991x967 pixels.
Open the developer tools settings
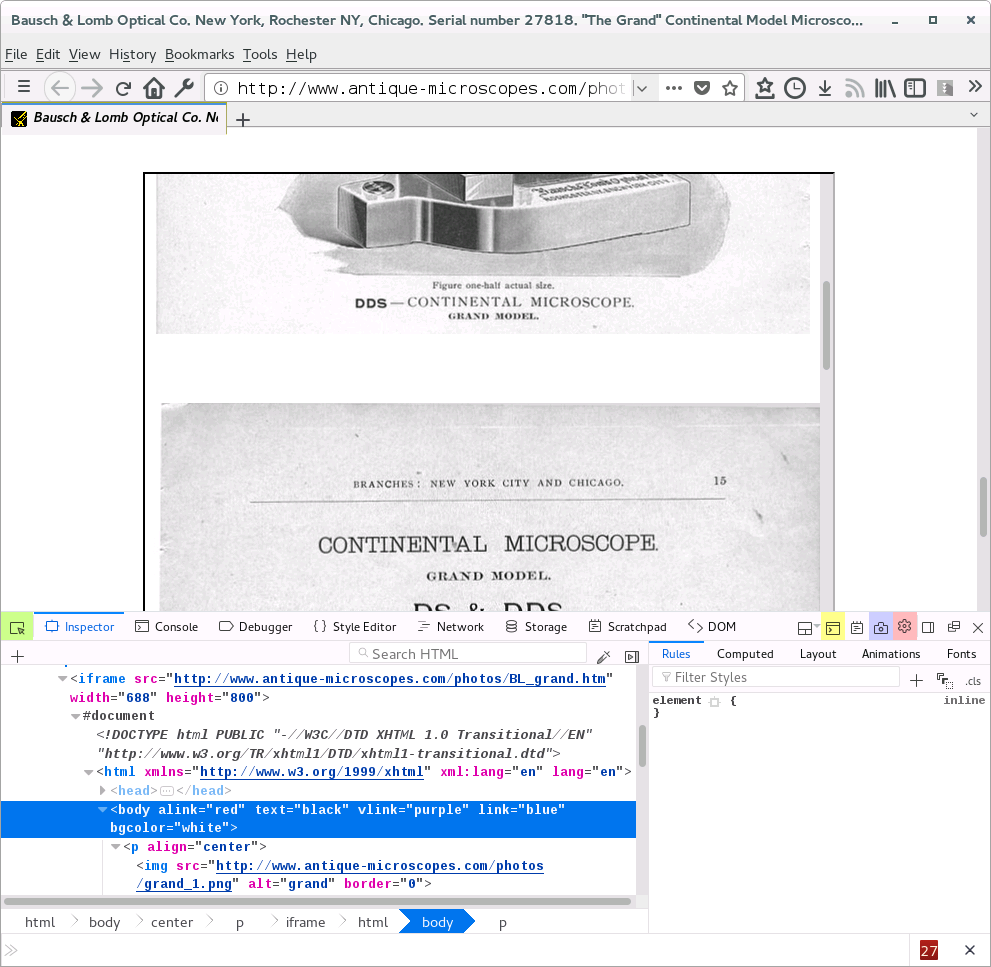(904, 626)
